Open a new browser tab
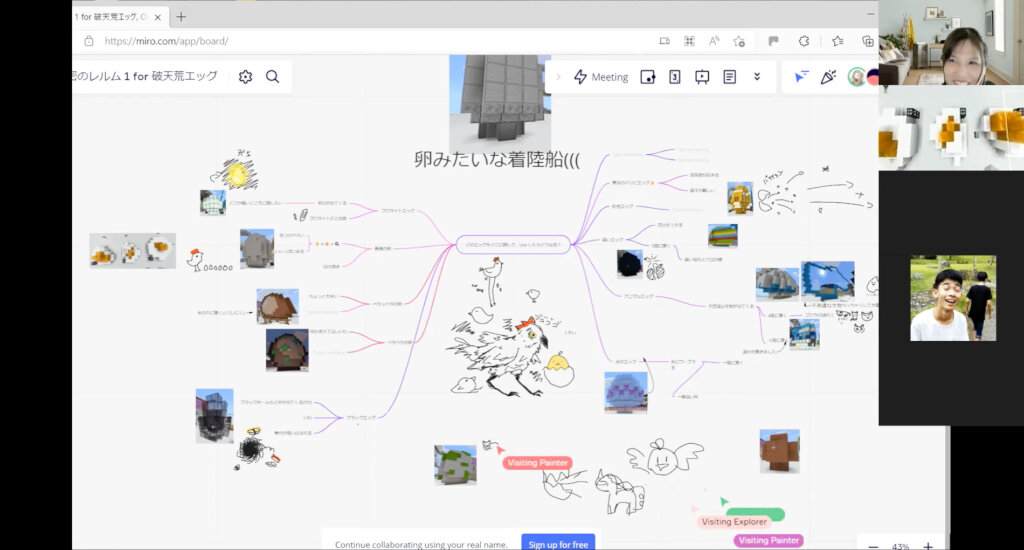This screenshot has width=1024, height=550. 181,17
